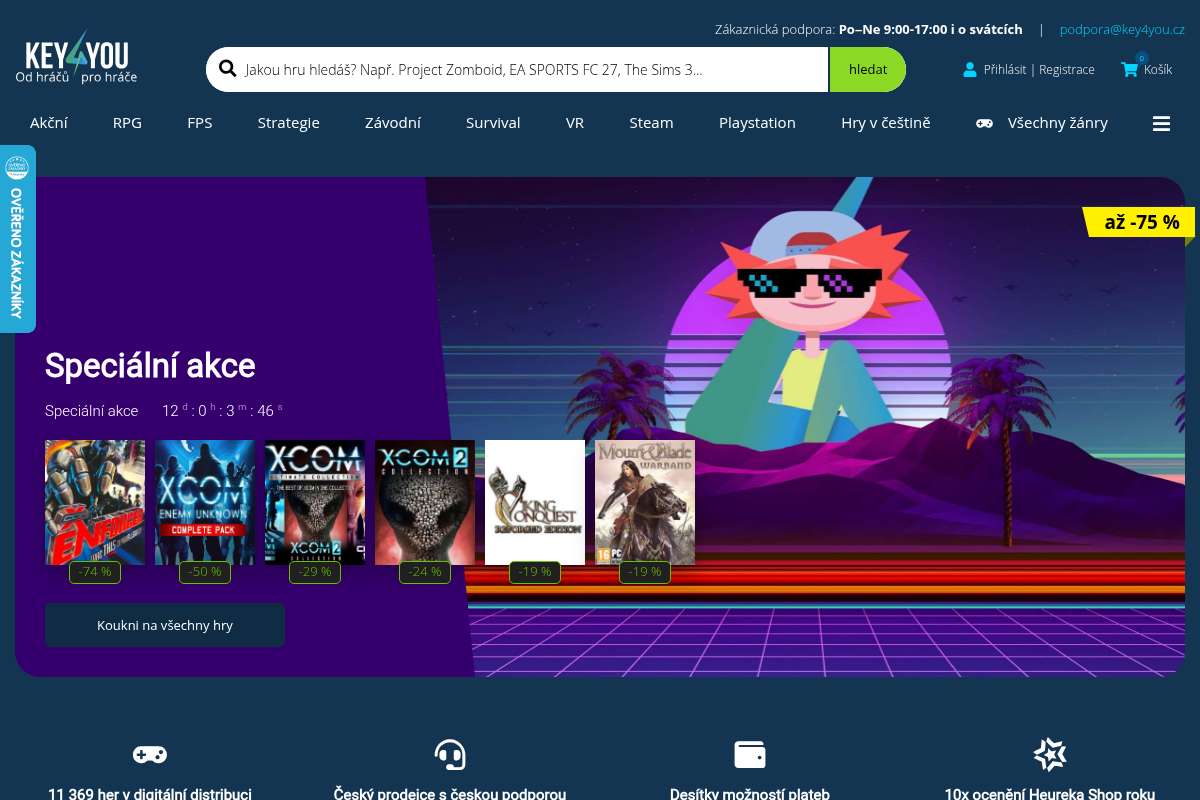
Task: Click the user account icon
Action: (x=969, y=70)
